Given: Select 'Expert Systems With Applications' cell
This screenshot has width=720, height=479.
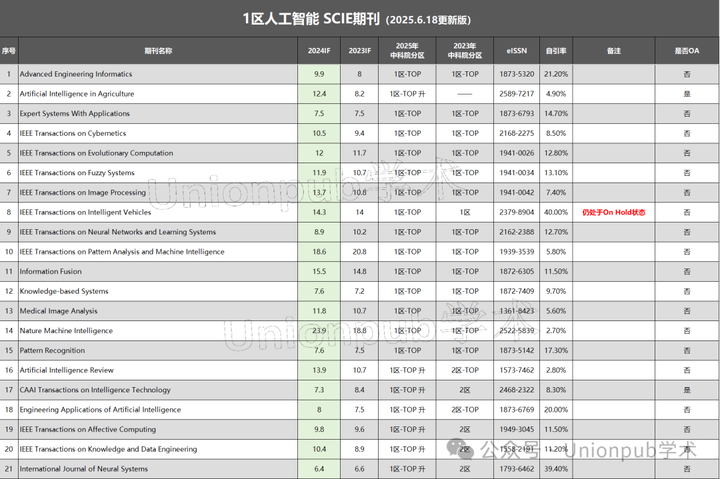Looking at the screenshot, I should point(158,113).
